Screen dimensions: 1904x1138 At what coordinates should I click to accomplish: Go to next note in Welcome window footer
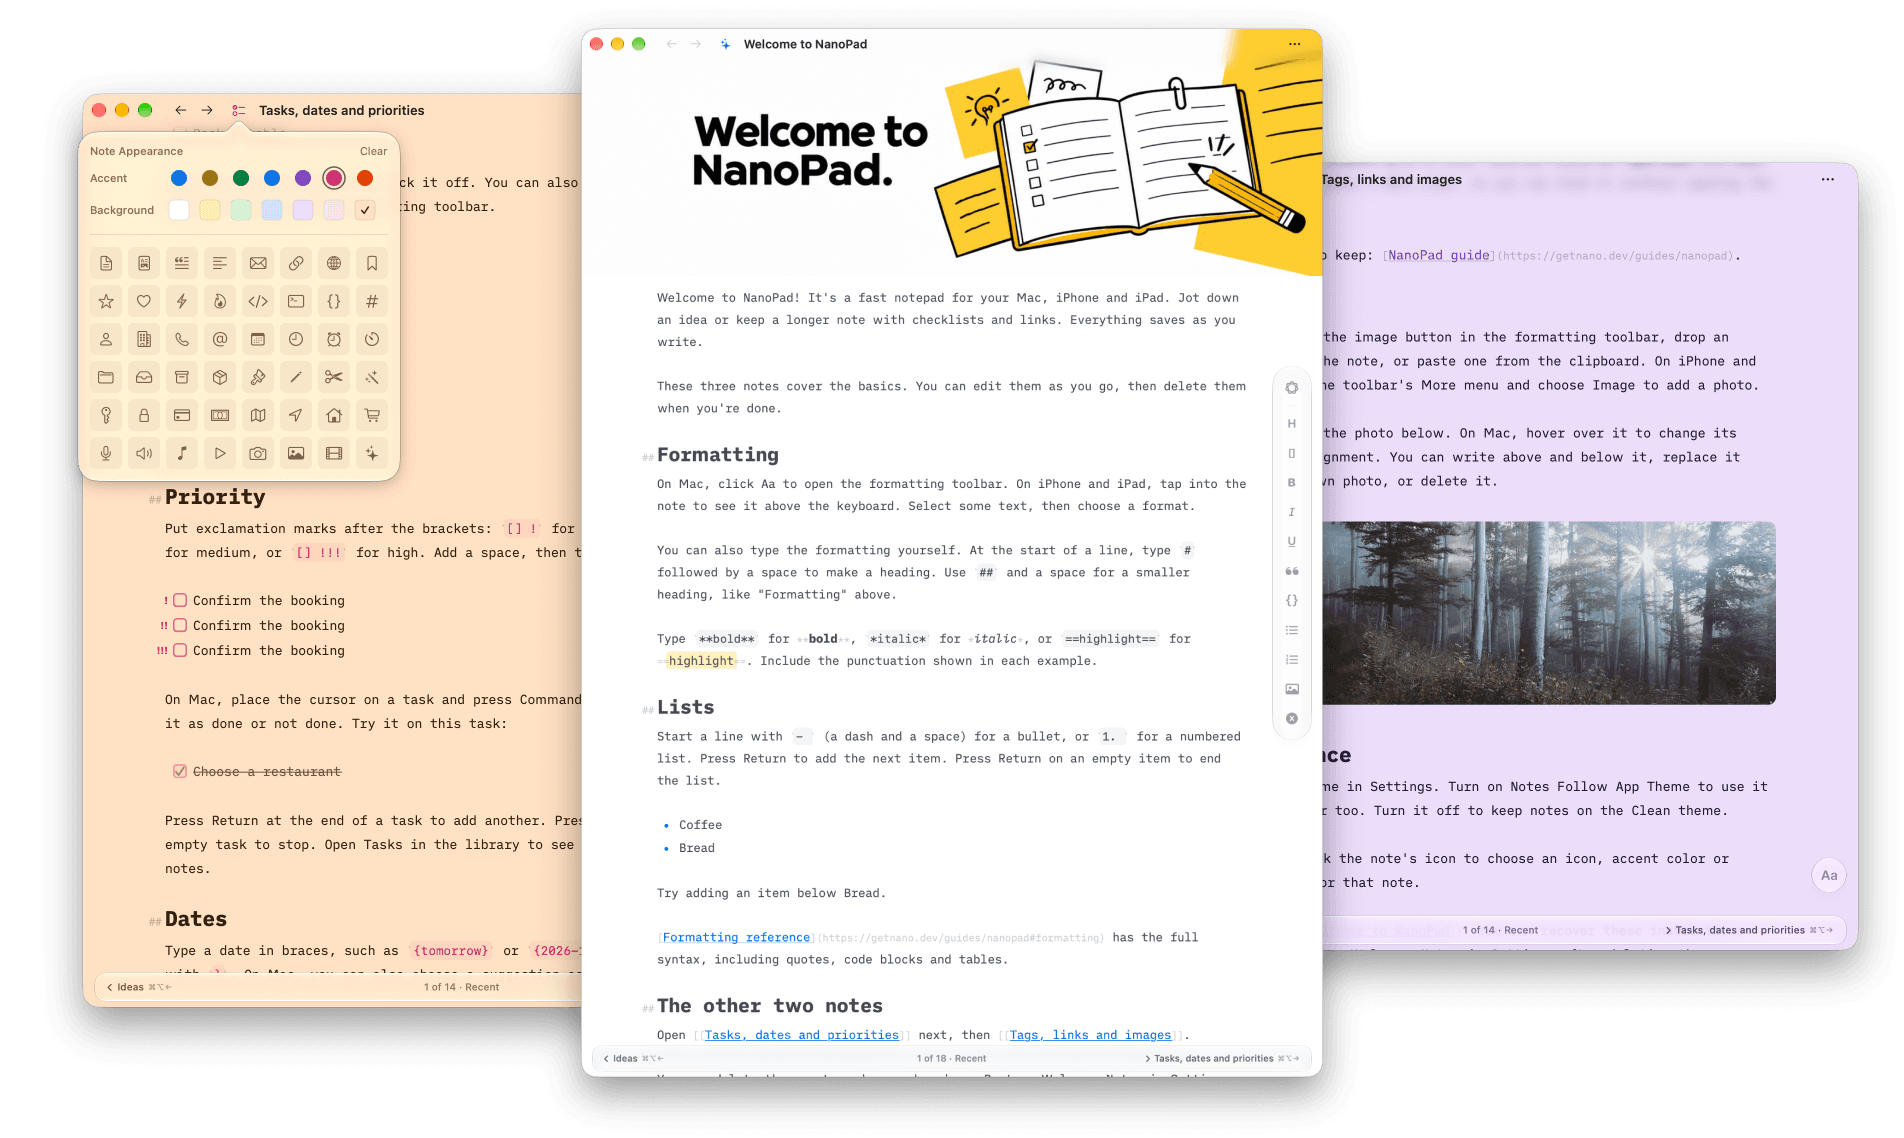(x=1221, y=1058)
